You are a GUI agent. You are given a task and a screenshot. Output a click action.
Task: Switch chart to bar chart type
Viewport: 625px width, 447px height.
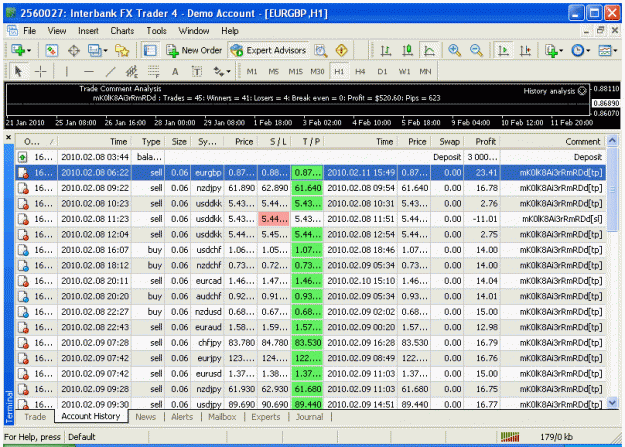point(385,50)
